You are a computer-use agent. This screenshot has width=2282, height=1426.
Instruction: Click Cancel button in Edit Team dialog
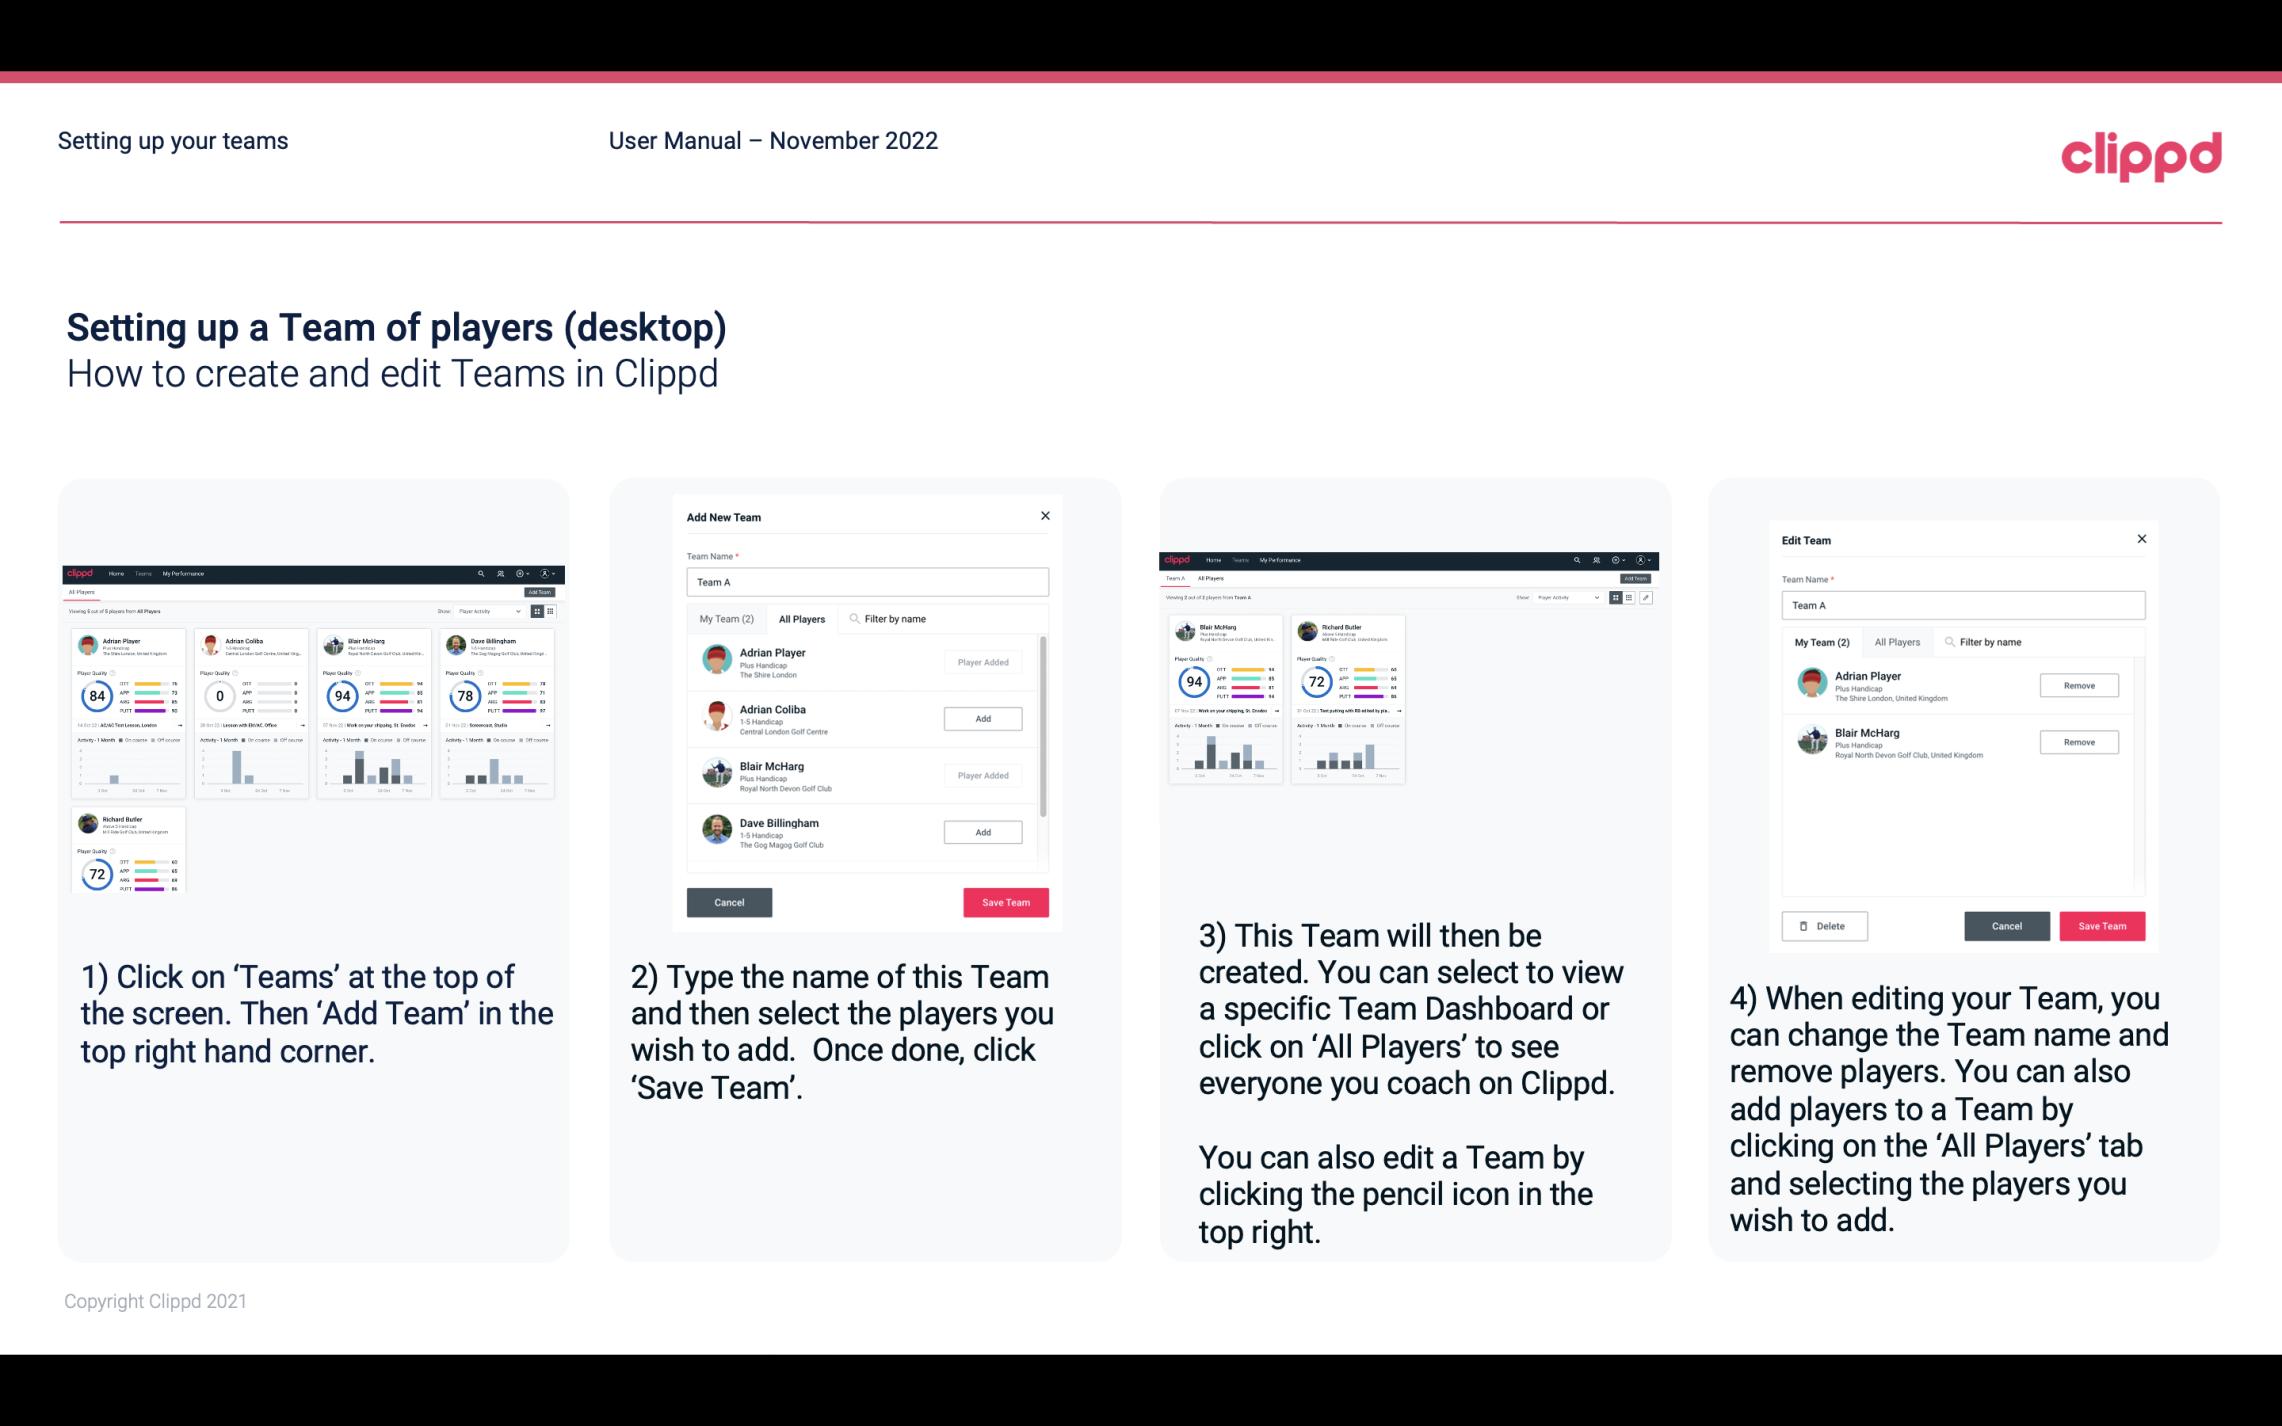2006,925
